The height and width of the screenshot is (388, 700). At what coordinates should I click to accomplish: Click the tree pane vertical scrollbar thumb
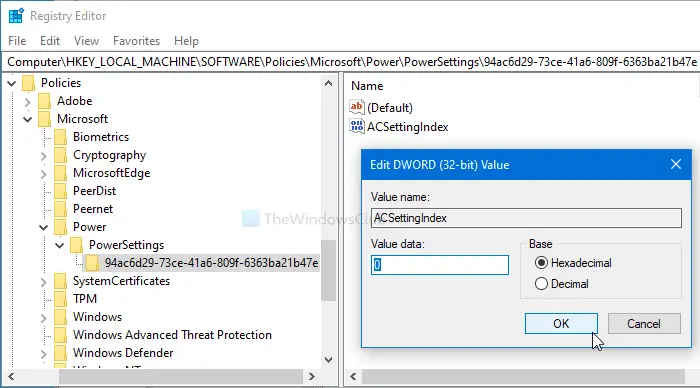pos(328,270)
